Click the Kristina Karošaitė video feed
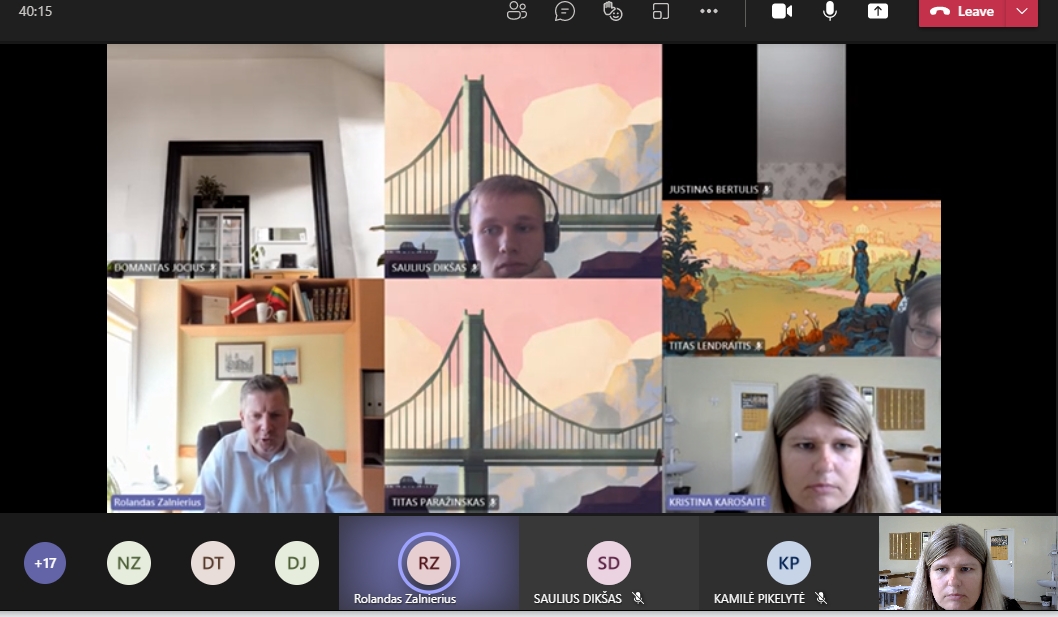 [801, 435]
